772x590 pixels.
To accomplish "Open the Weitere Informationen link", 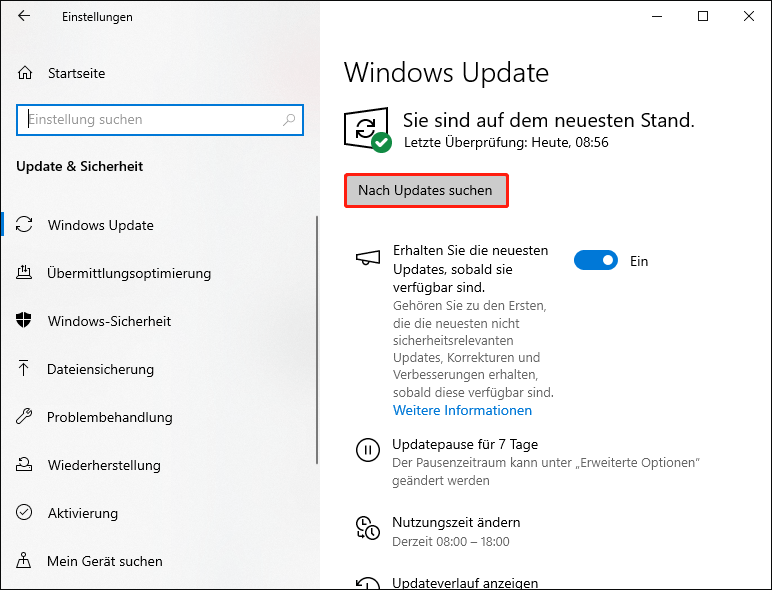I will tap(462, 410).
